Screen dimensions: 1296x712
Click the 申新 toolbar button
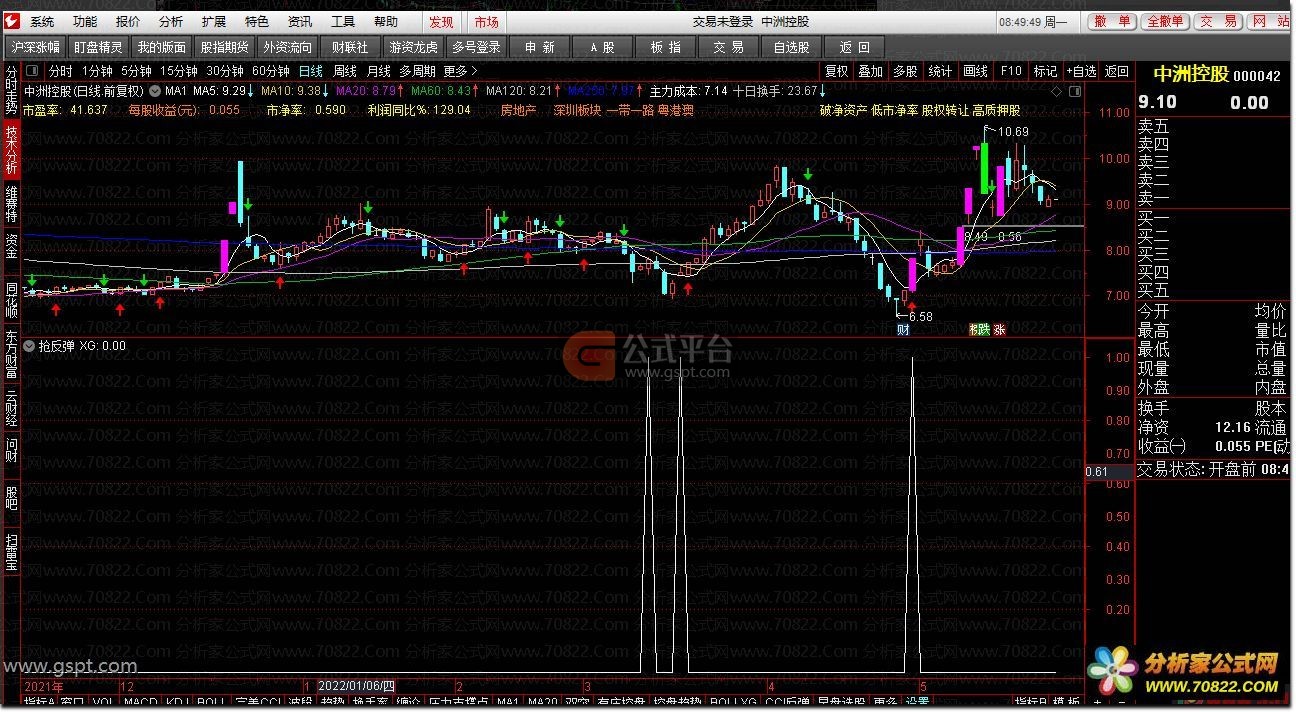(539, 47)
